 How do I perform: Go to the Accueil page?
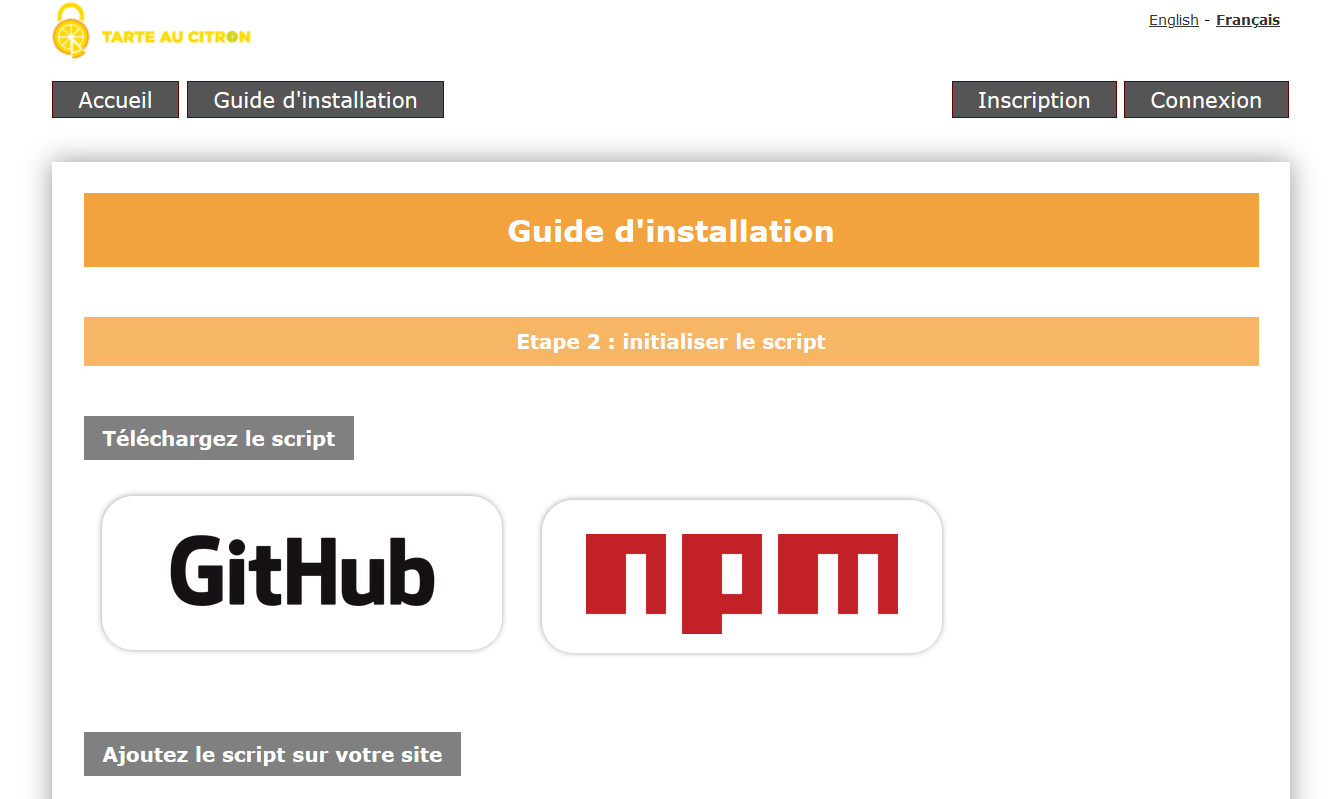[x=115, y=100]
